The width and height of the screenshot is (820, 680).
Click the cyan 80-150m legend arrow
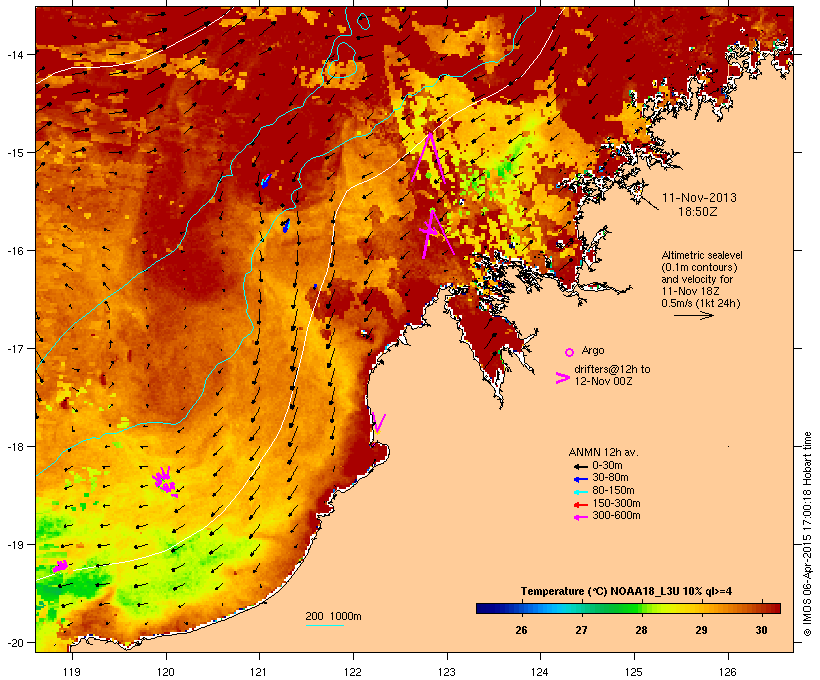click(x=580, y=492)
